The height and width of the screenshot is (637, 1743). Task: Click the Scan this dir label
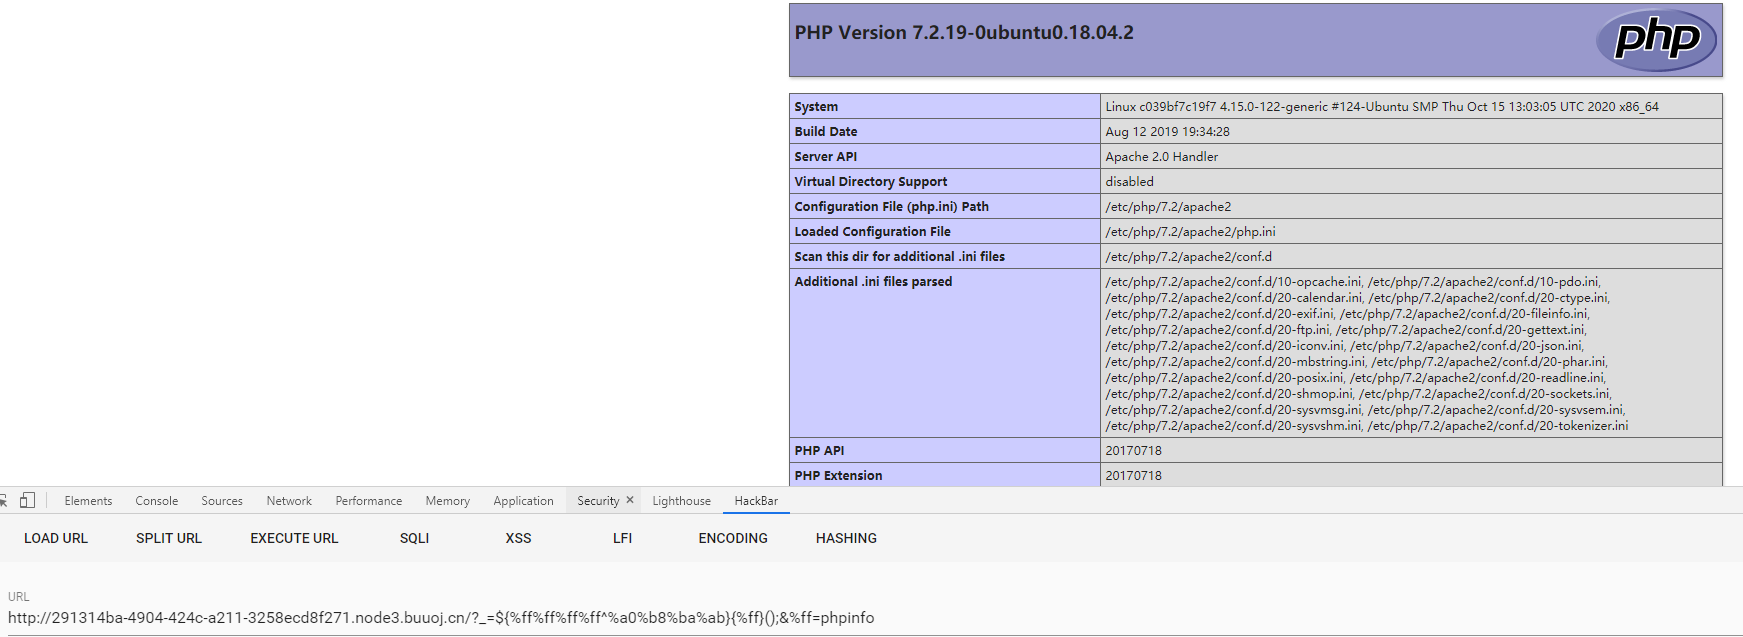[x=899, y=257]
